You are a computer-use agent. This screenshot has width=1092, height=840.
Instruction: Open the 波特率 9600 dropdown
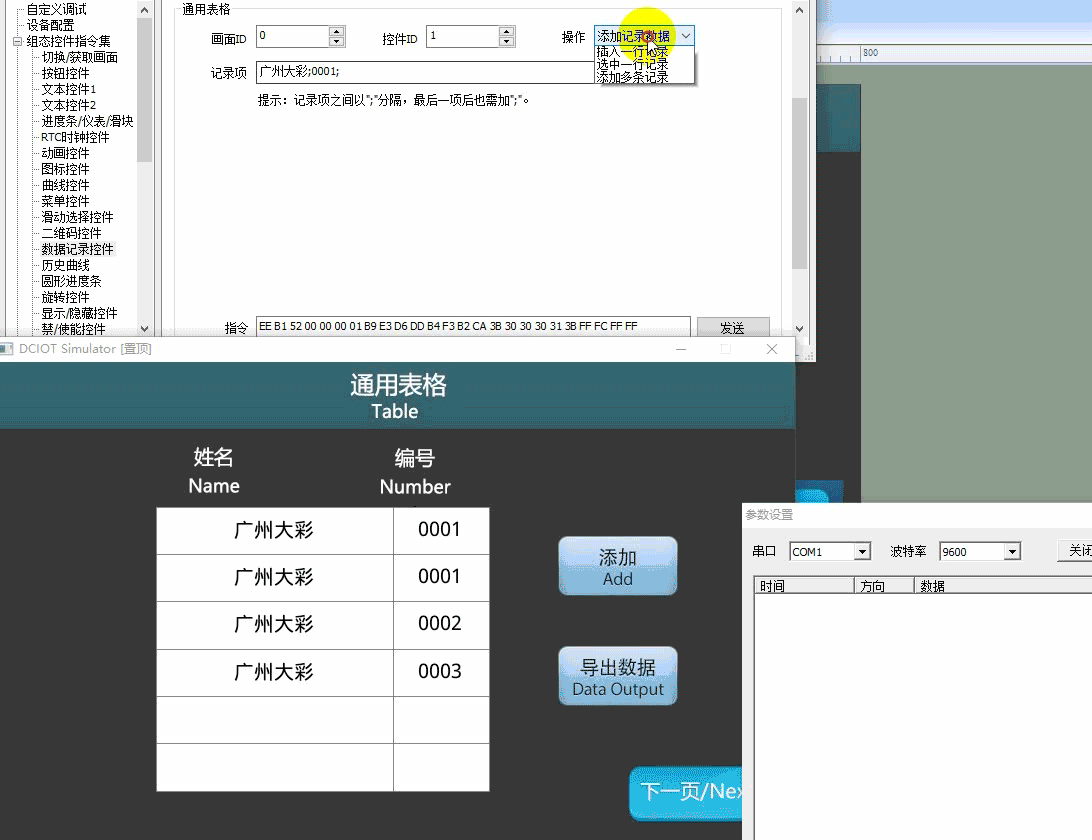pos(1013,552)
